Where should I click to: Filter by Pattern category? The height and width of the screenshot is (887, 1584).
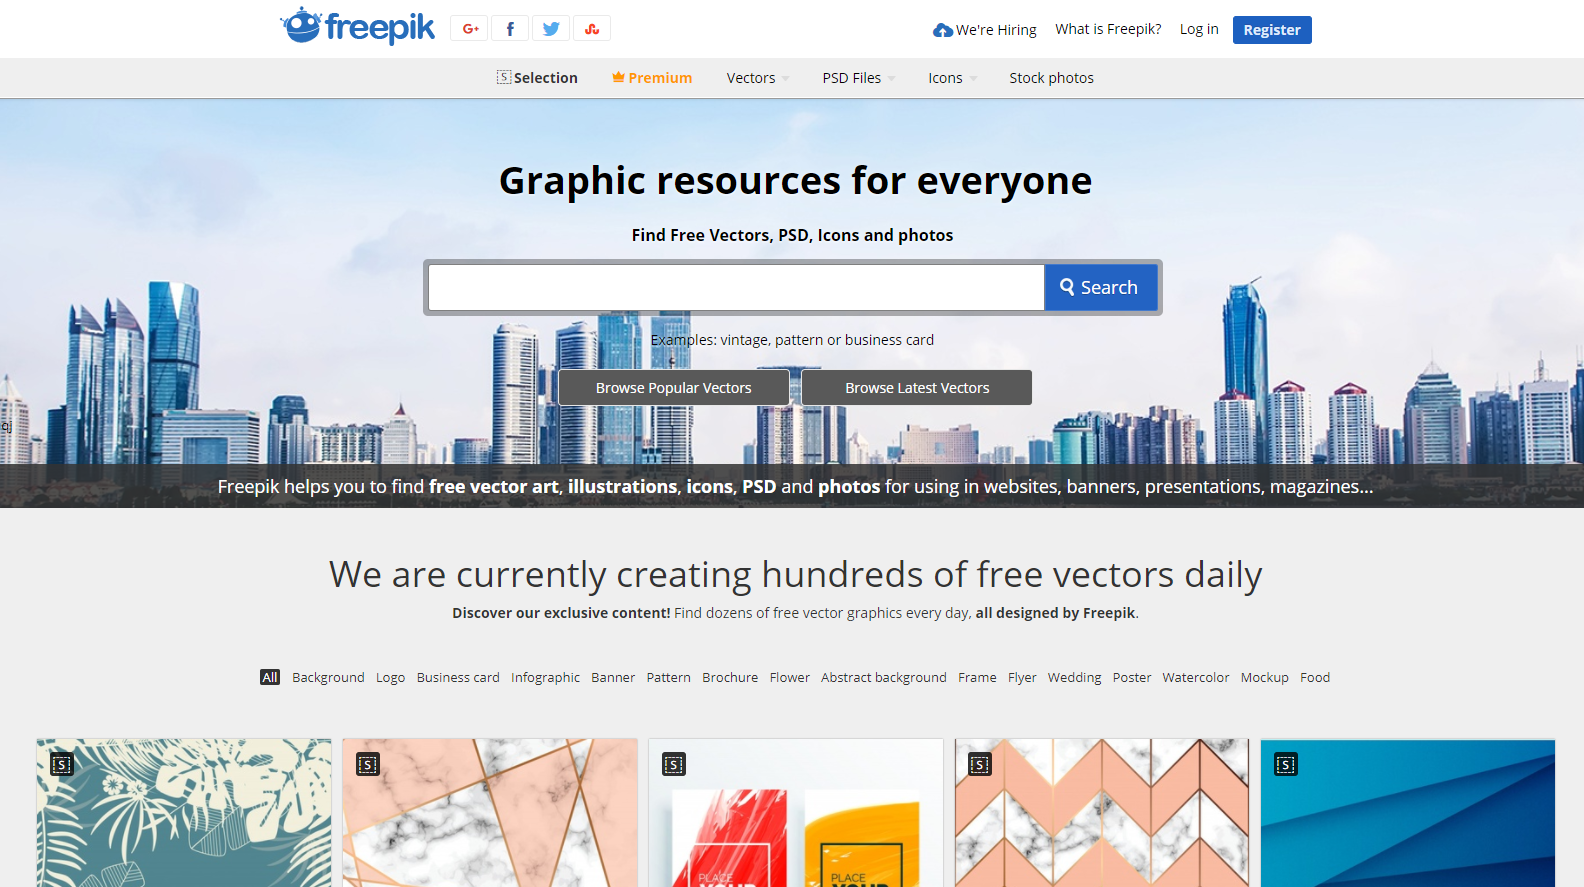669,677
